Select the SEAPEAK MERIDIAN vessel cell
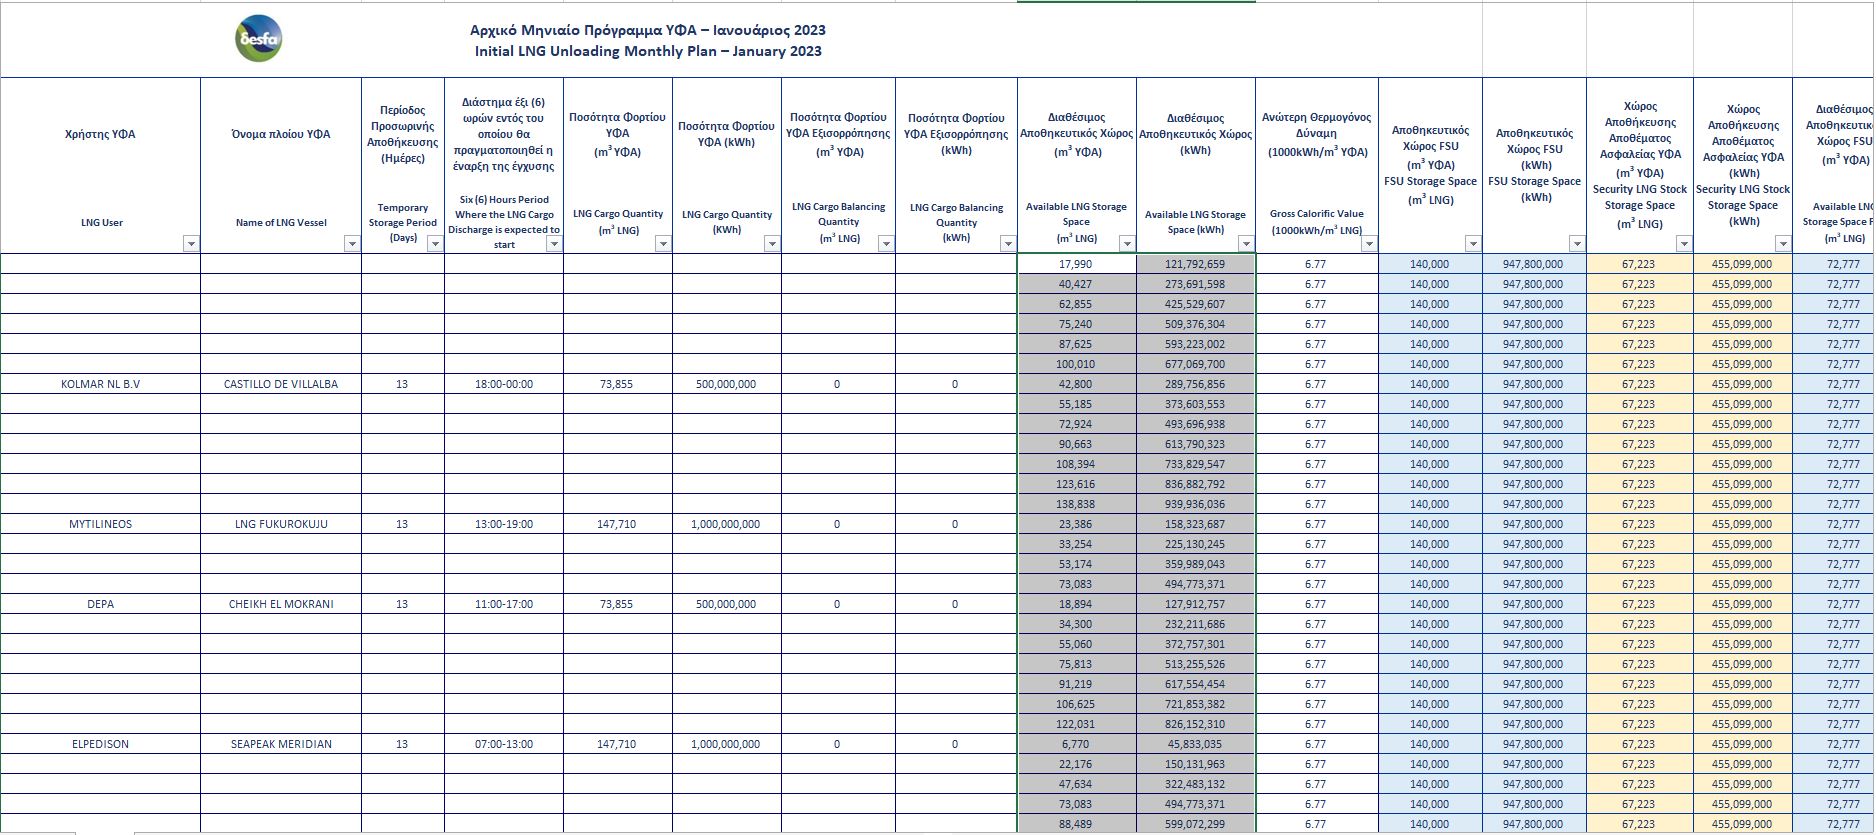 281,744
